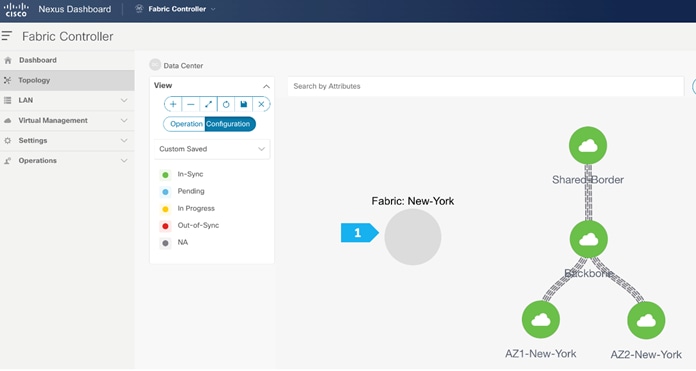The image size is (696, 371).
Task: Collapse the View panel chevron
Action: click(266, 86)
